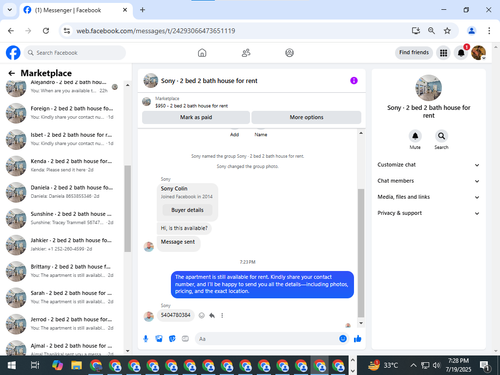500x375 pixels.
Task: Open the purple conversation info icon
Action: point(354,81)
